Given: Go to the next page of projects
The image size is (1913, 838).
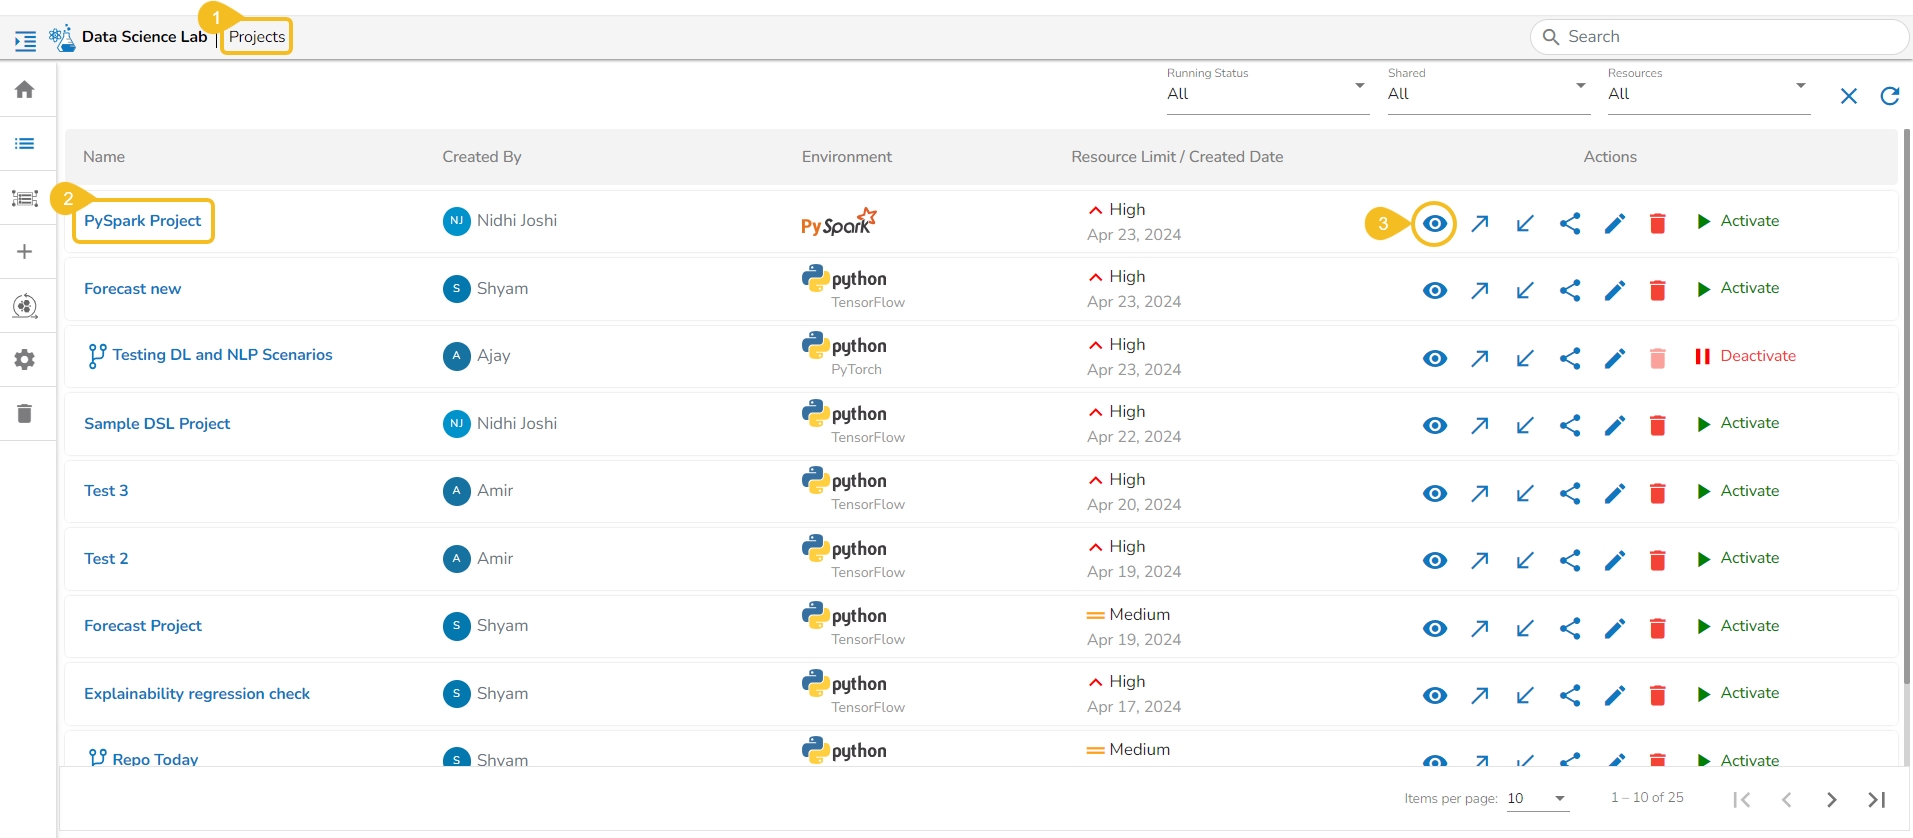Looking at the screenshot, I should [x=1831, y=799].
